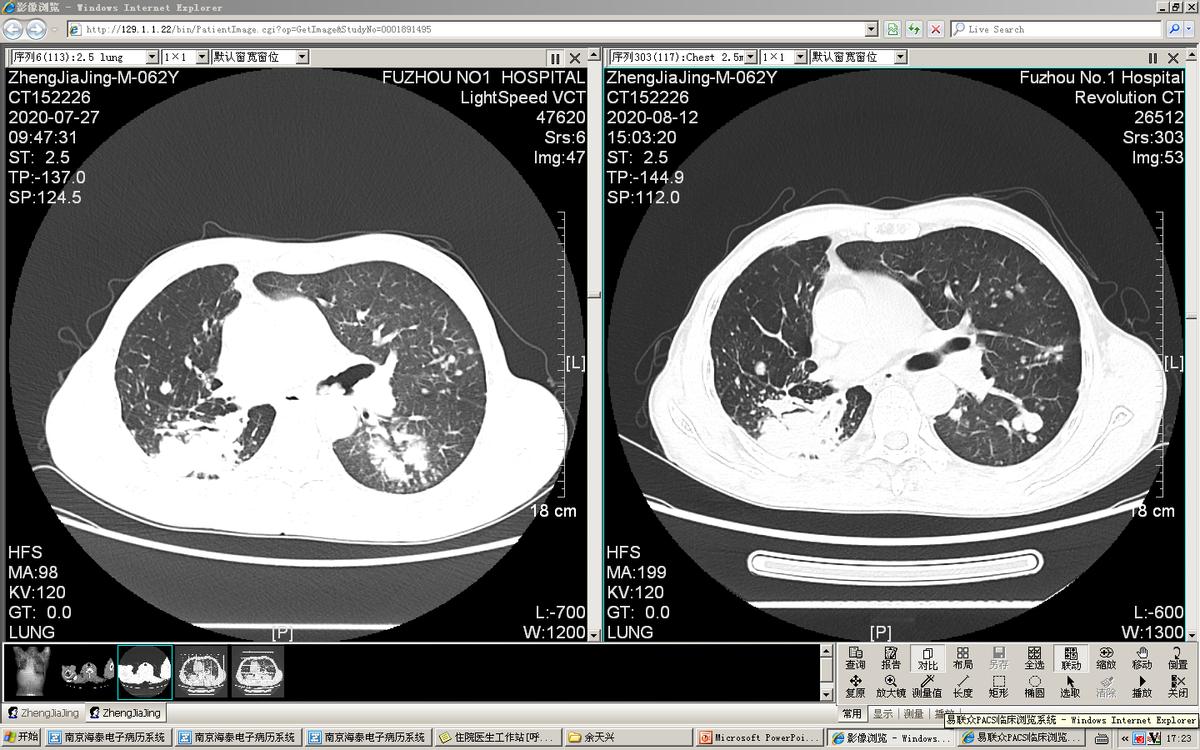
Task: Switch to the 常用 toolbar tab
Action: pos(852,714)
